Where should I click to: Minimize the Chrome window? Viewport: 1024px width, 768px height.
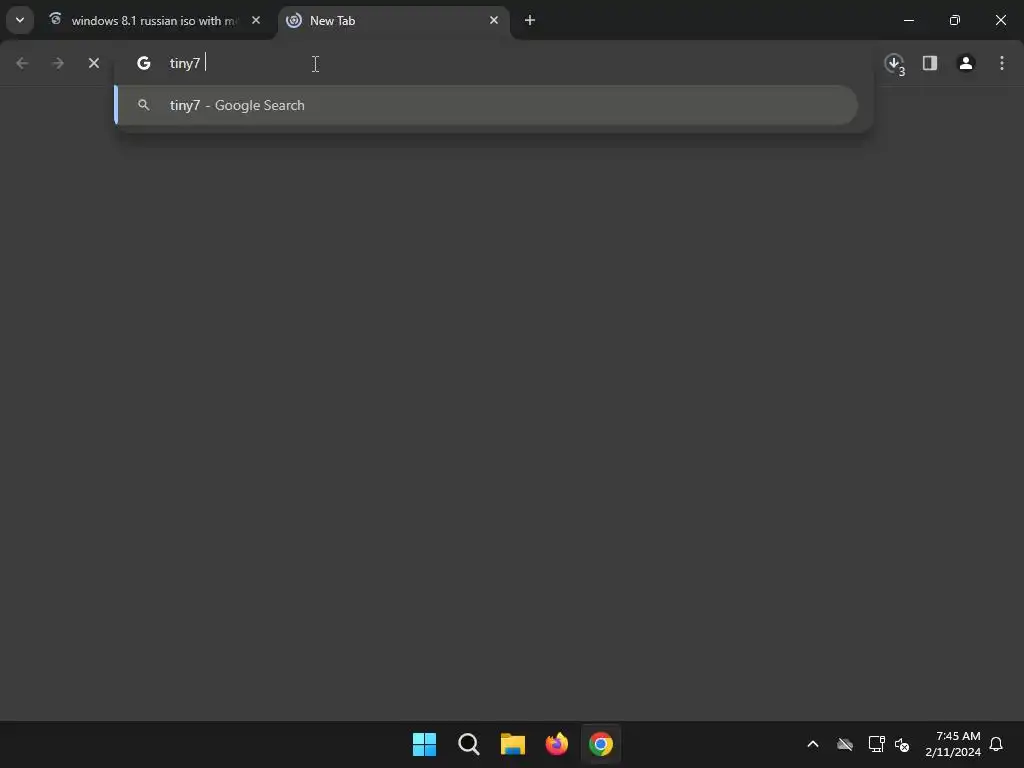[908, 20]
